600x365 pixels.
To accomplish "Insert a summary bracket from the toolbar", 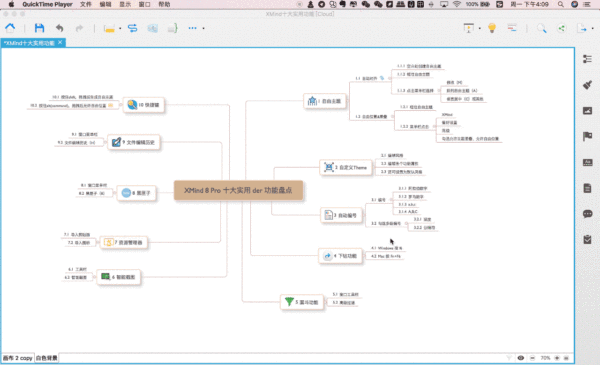I will (173, 28).
